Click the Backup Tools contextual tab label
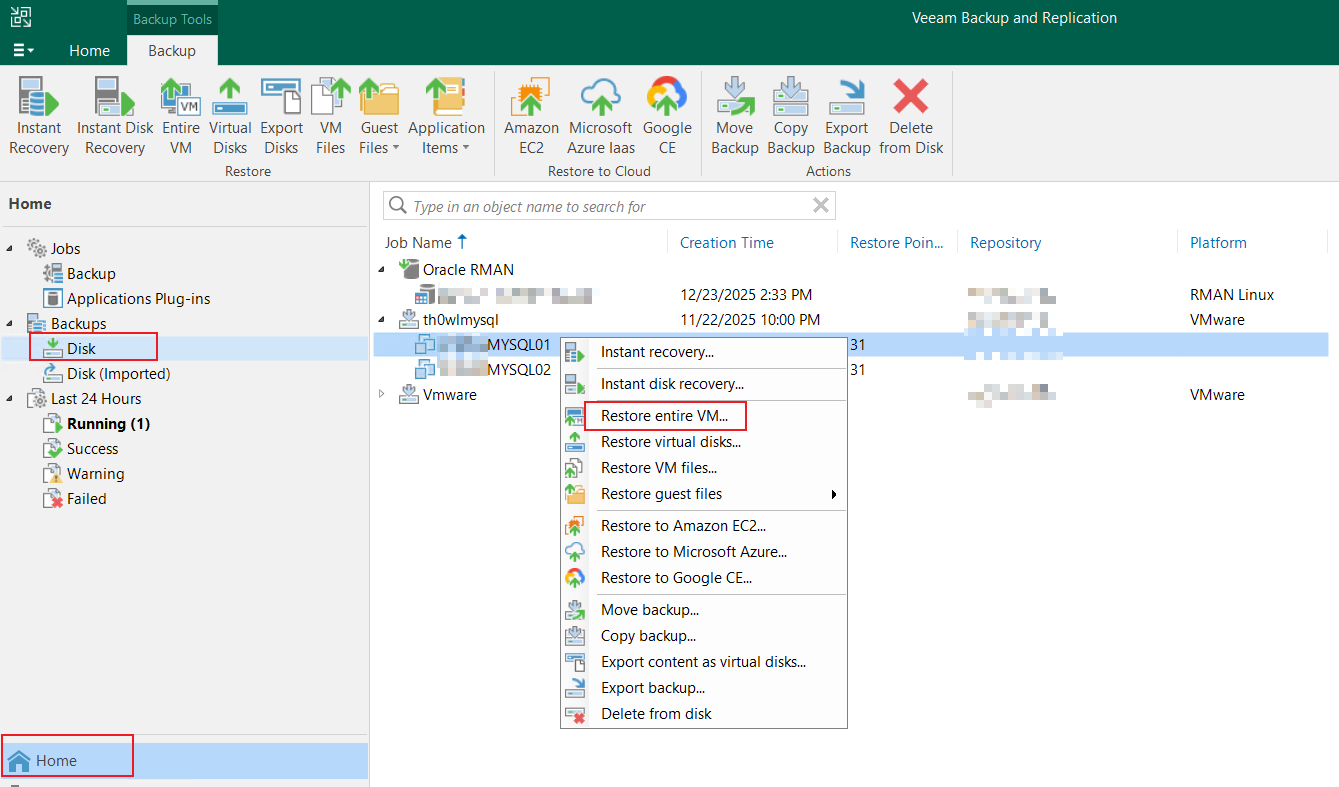The height and width of the screenshot is (787, 1339). (x=172, y=19)
